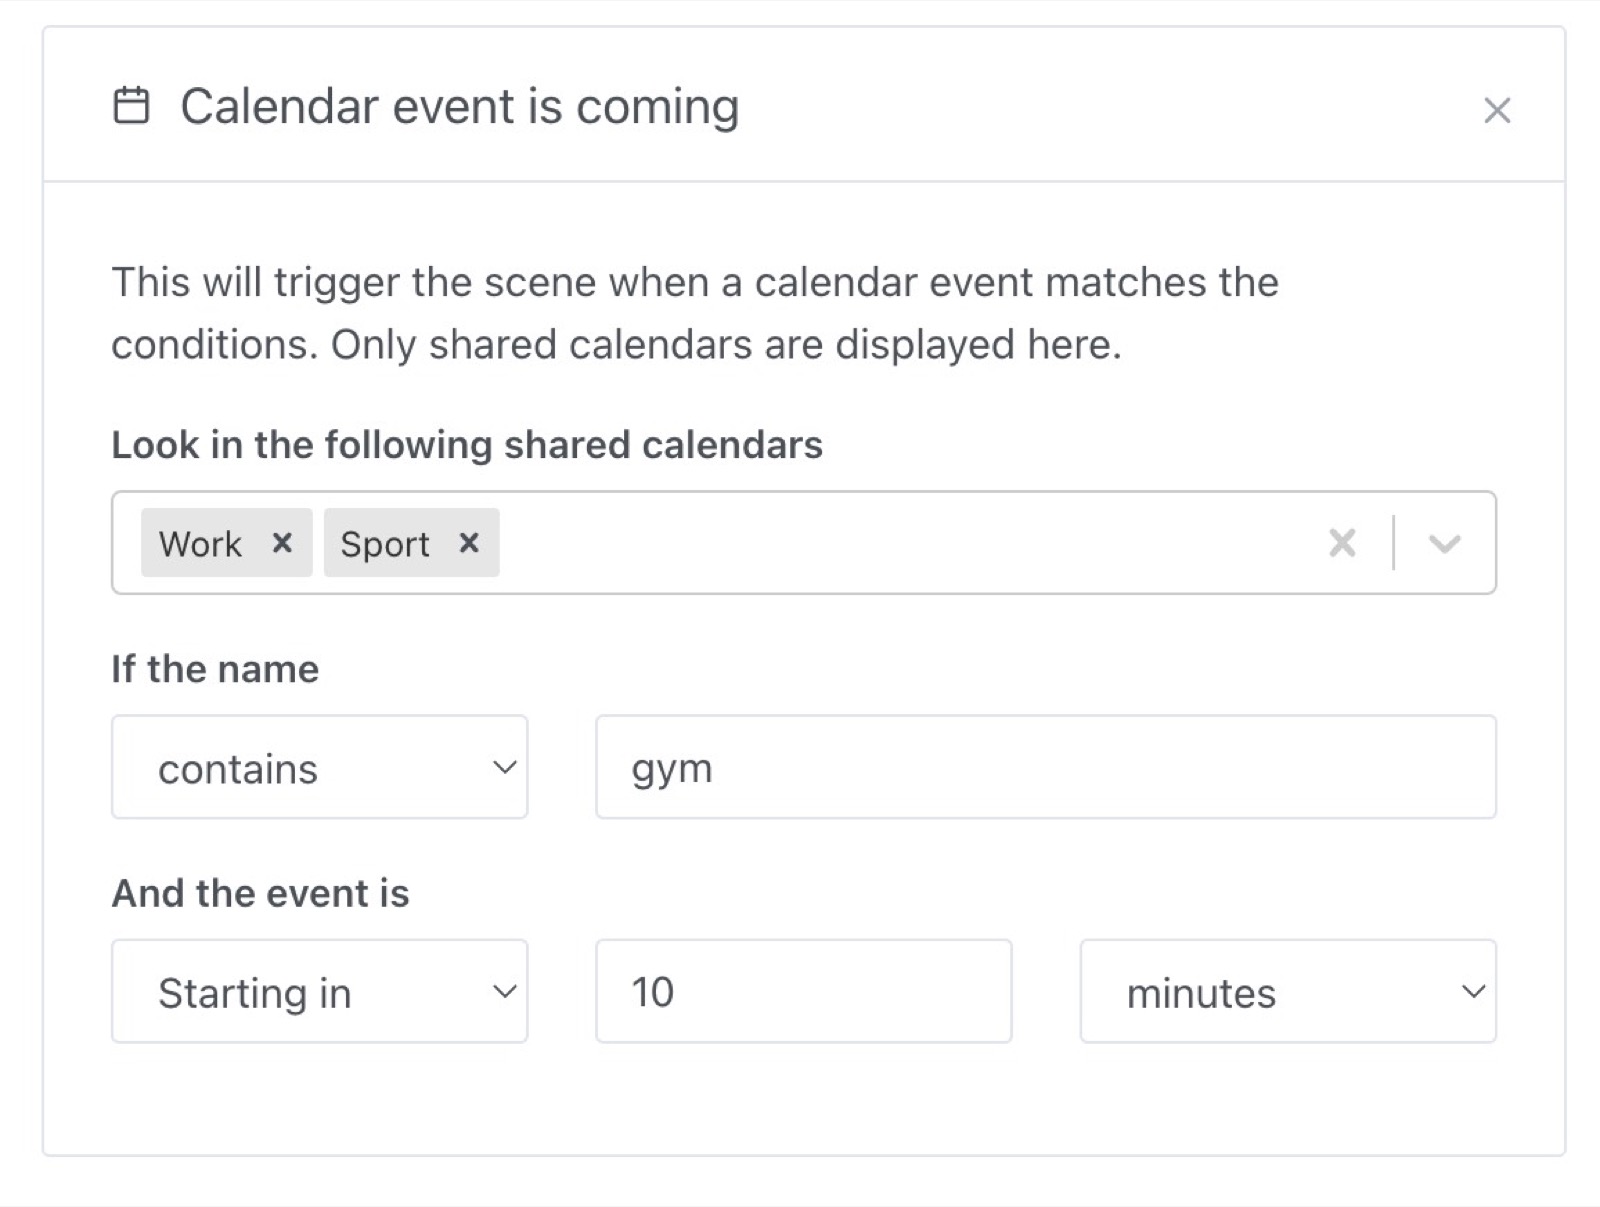
Task: Open the minutes time unit dropdown
Action: (1287, 991)
